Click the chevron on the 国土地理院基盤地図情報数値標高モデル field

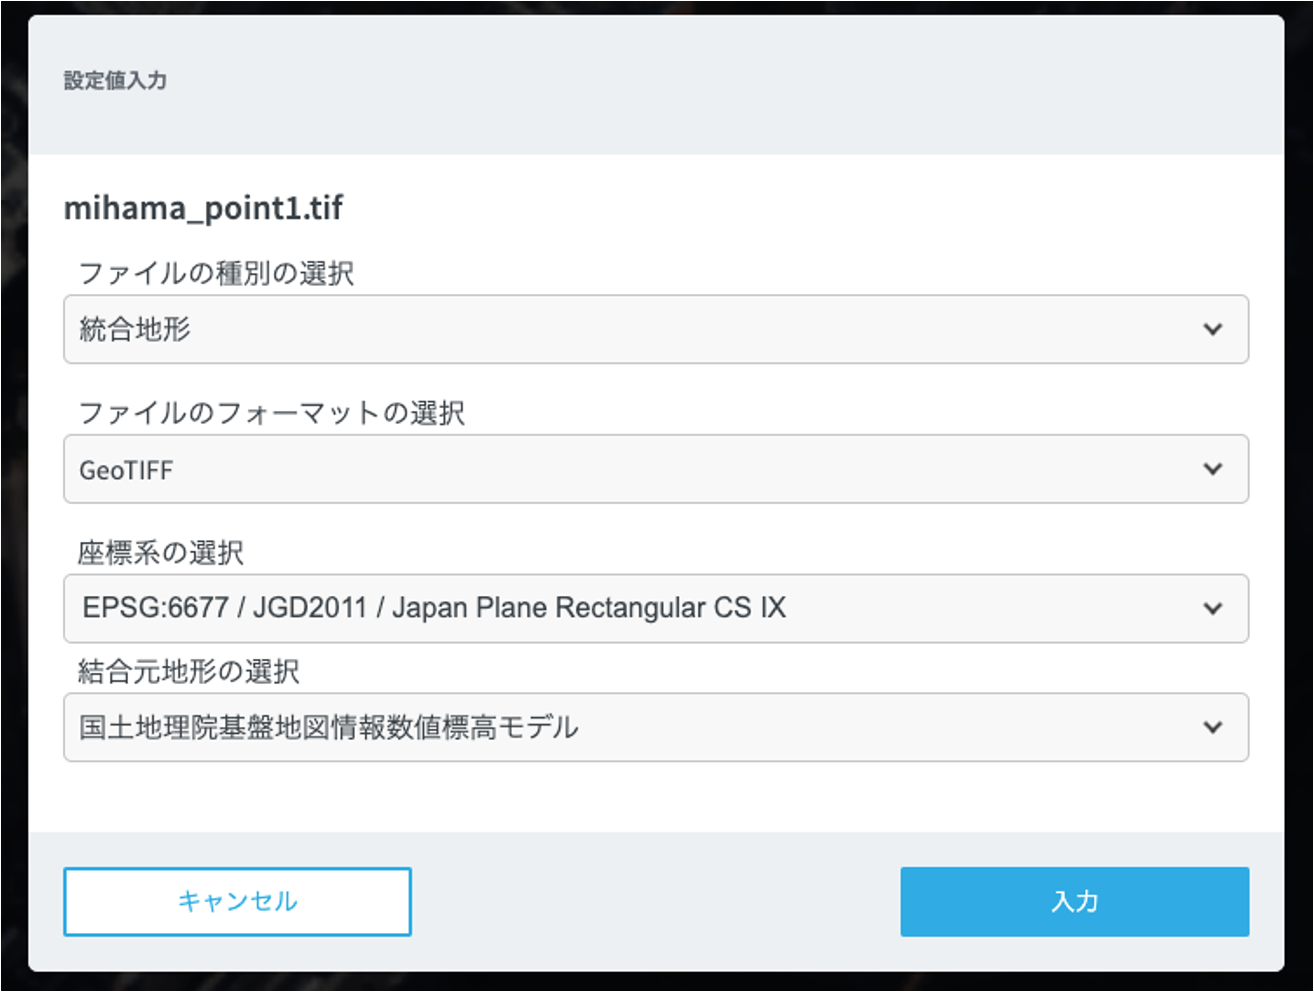click(x=1213, y=728)
